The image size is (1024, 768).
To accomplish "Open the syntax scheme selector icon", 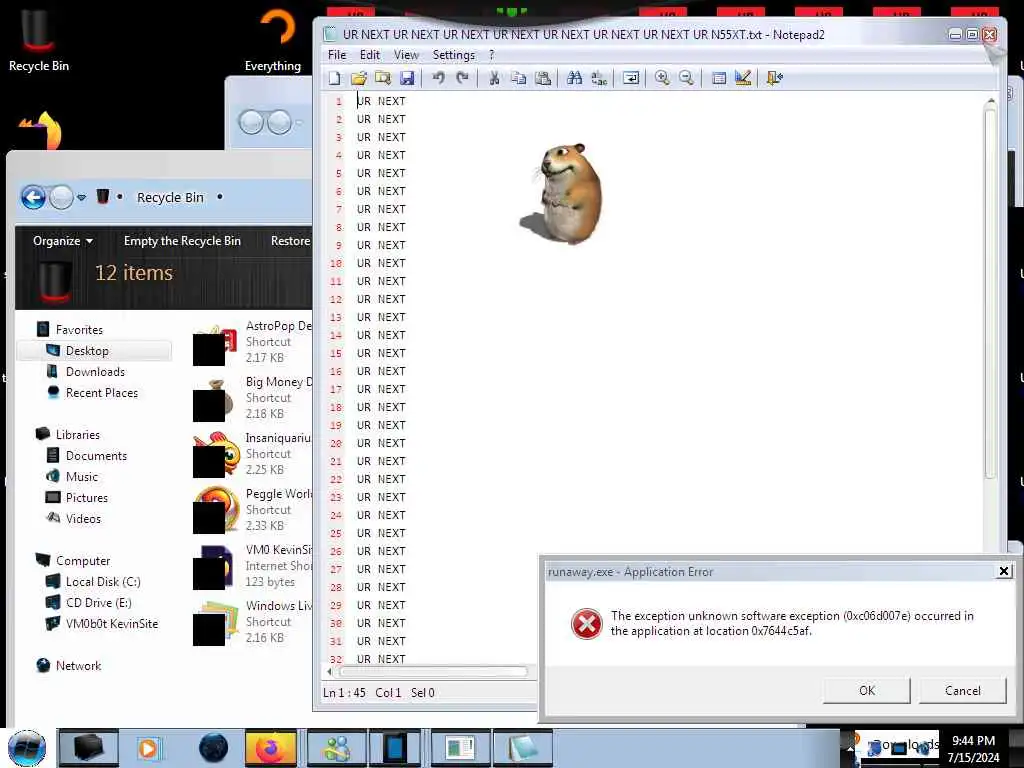I will (x=718, y=78).
